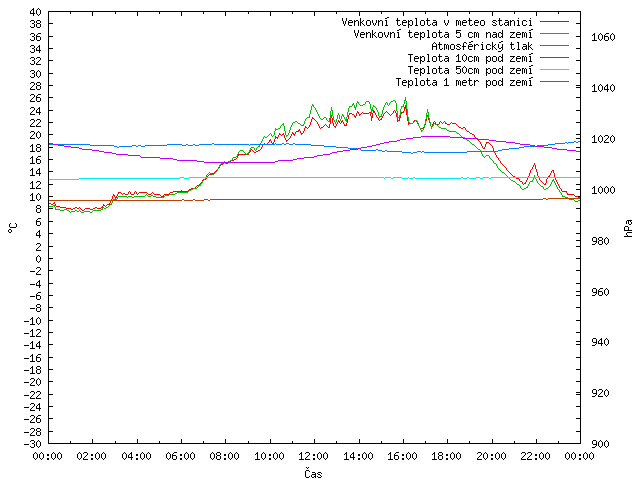Click the legend label 'Venkovní teplota v meteo stanici'
Image resolution: width=640 pixels, height=480 pixels.
click(437, 22)
